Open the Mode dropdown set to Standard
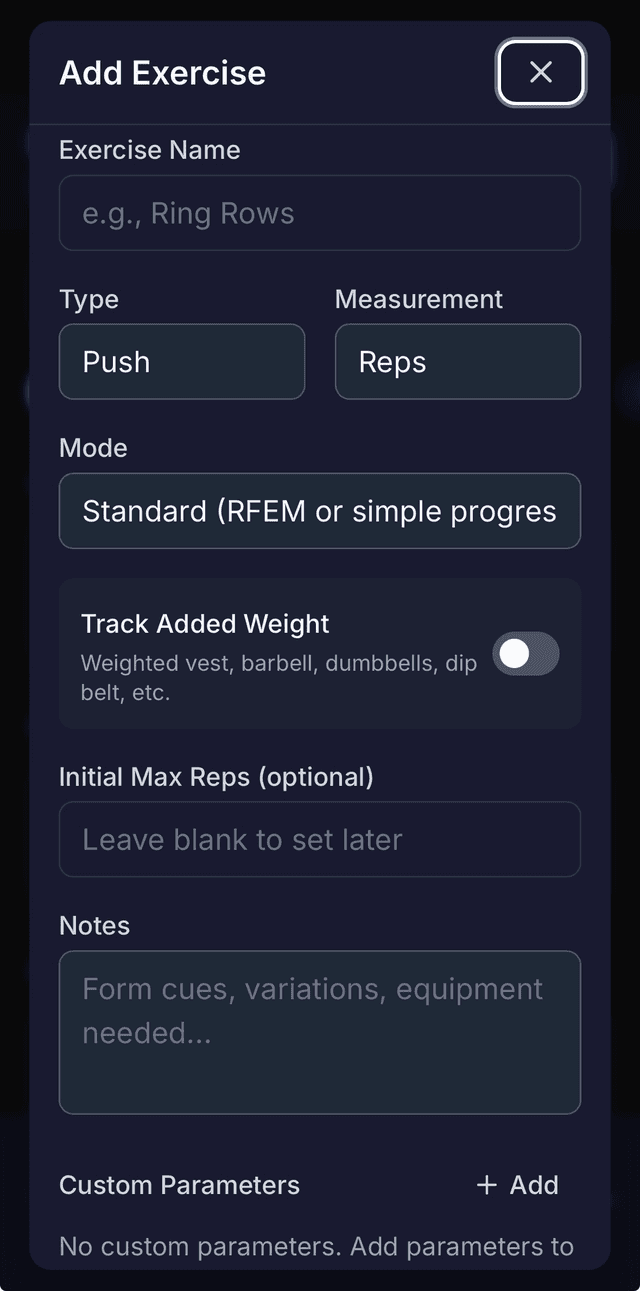 pos(320,511)
